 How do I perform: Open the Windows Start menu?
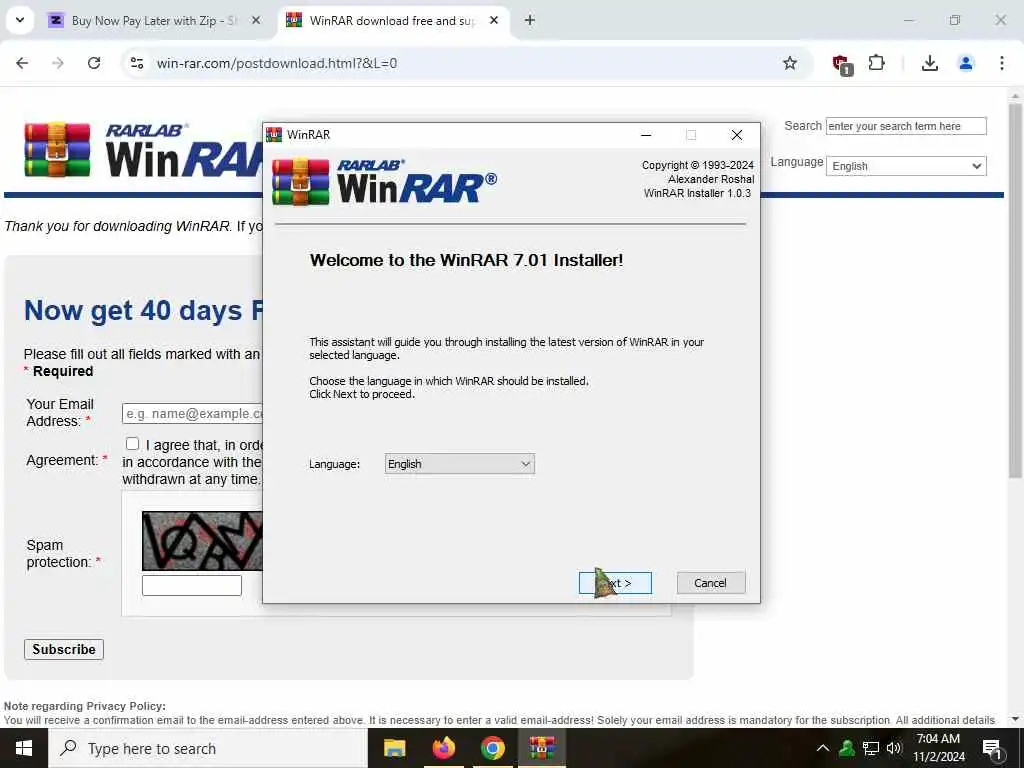pyautogui.click(x=24, y=748)
